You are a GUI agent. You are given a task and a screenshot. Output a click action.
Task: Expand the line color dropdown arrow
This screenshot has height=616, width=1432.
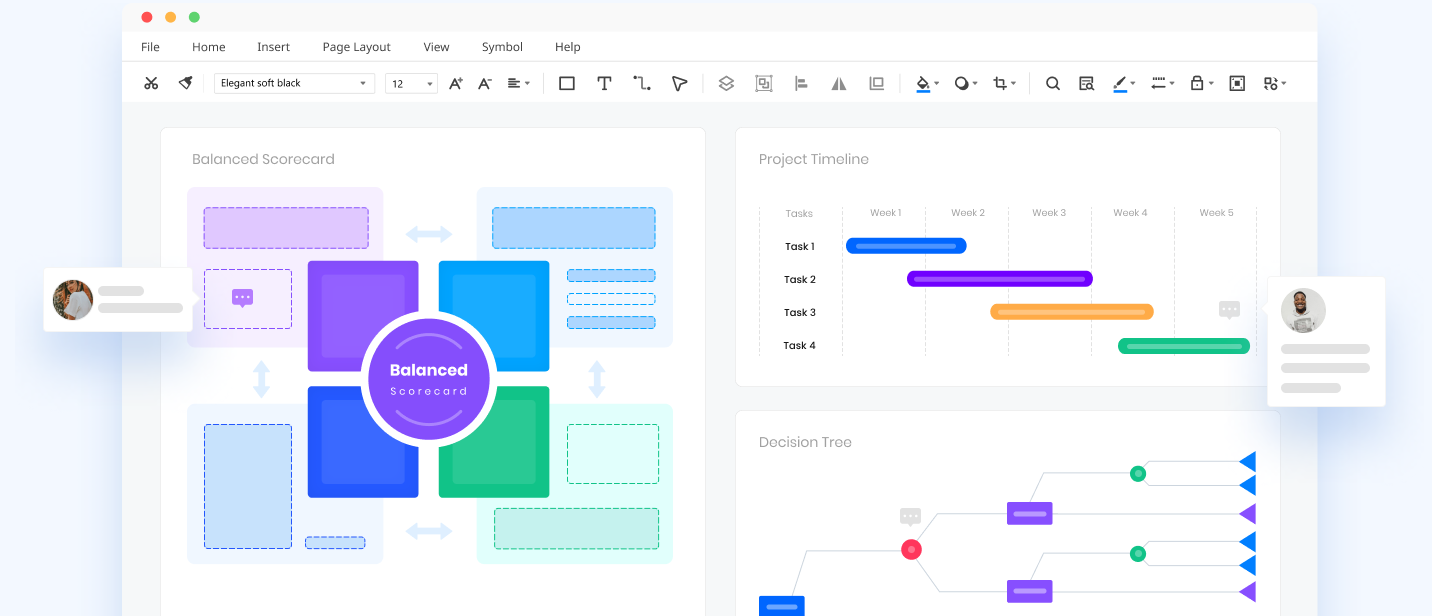(1133, 84)
